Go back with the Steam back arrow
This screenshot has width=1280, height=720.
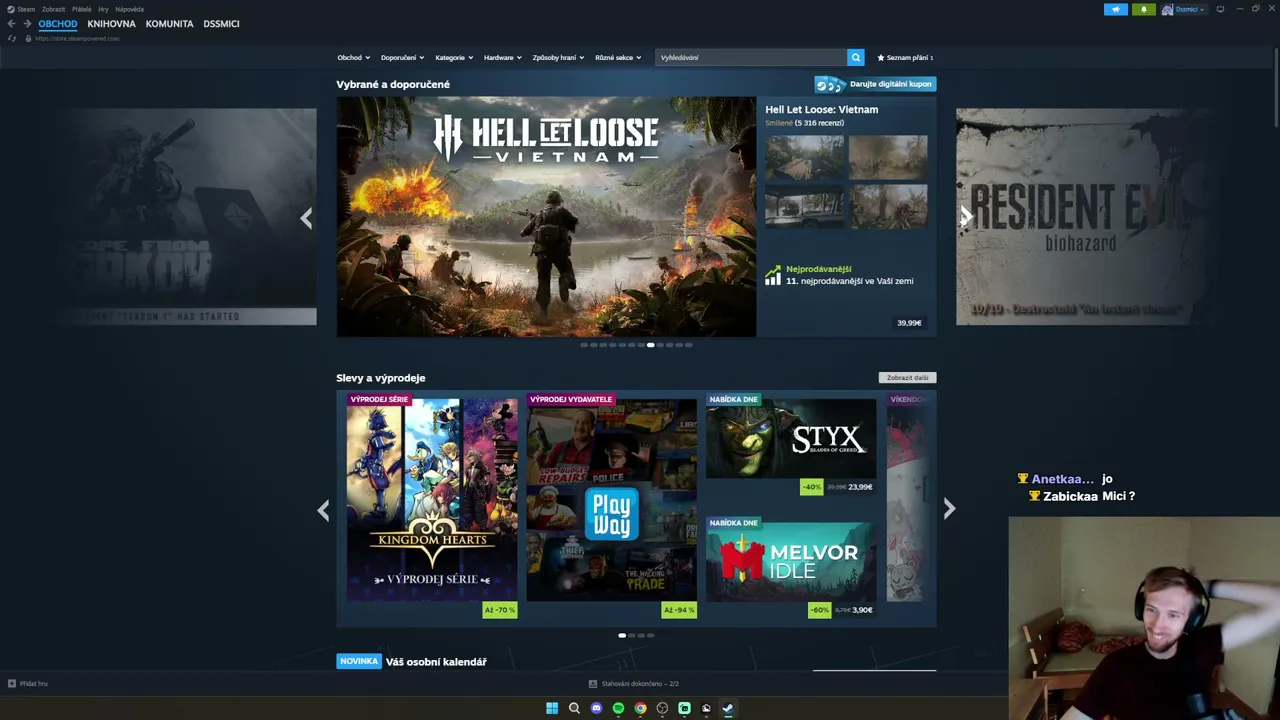pyautogui.click(x=11, y=24)
